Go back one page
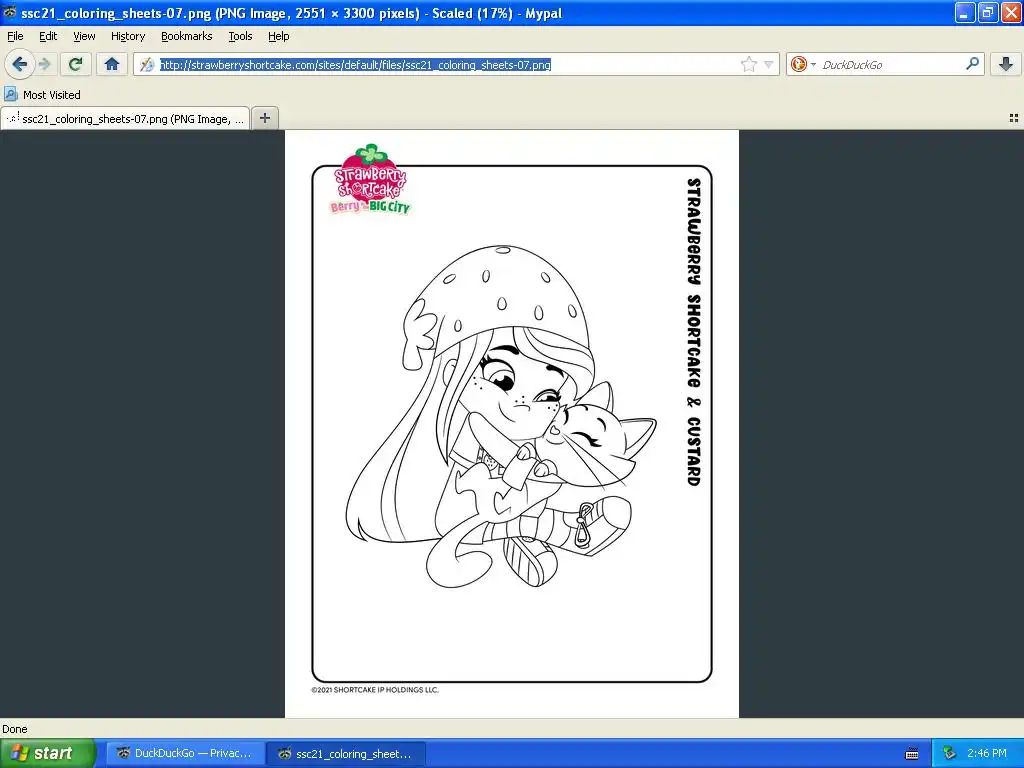The width and height of the screenshot is (1024, 768). point(20,64)
